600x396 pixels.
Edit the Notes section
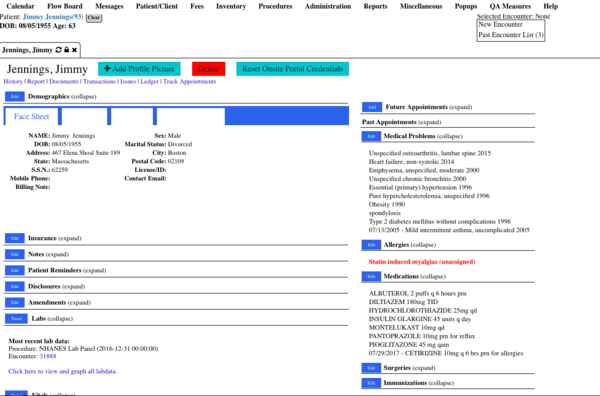(x=15, y=254)
